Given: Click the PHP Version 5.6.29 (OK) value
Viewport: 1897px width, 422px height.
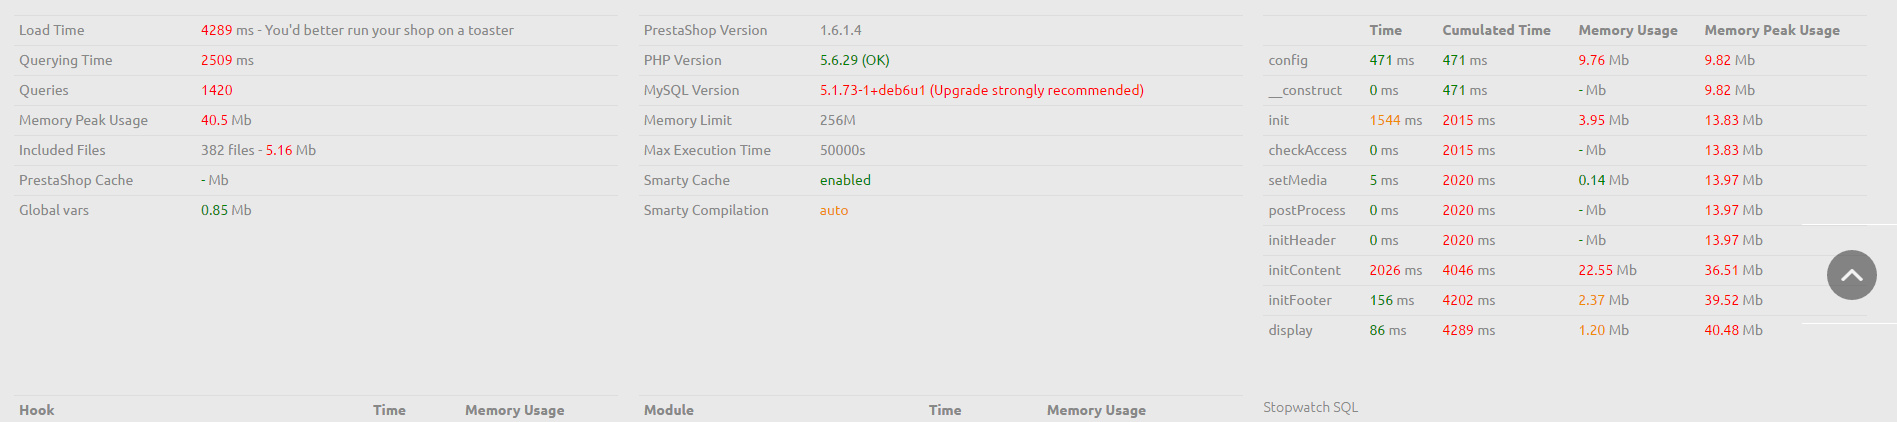Looking at the screenshot, I should 855,60.
